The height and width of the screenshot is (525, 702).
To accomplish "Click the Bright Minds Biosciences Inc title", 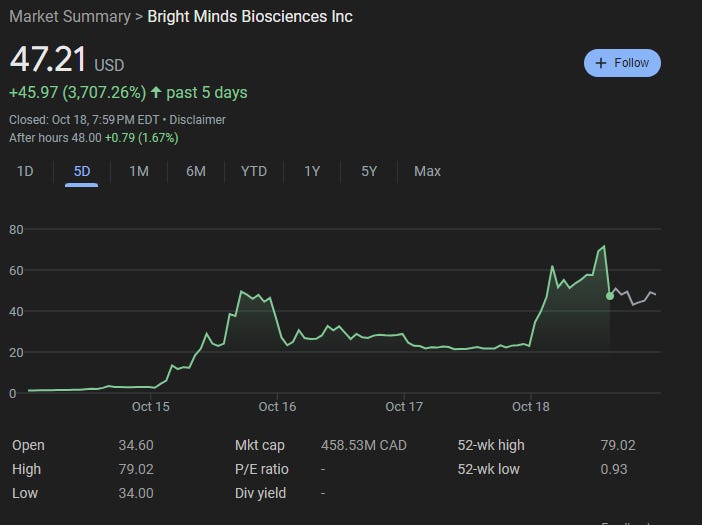I will [250, 17].
